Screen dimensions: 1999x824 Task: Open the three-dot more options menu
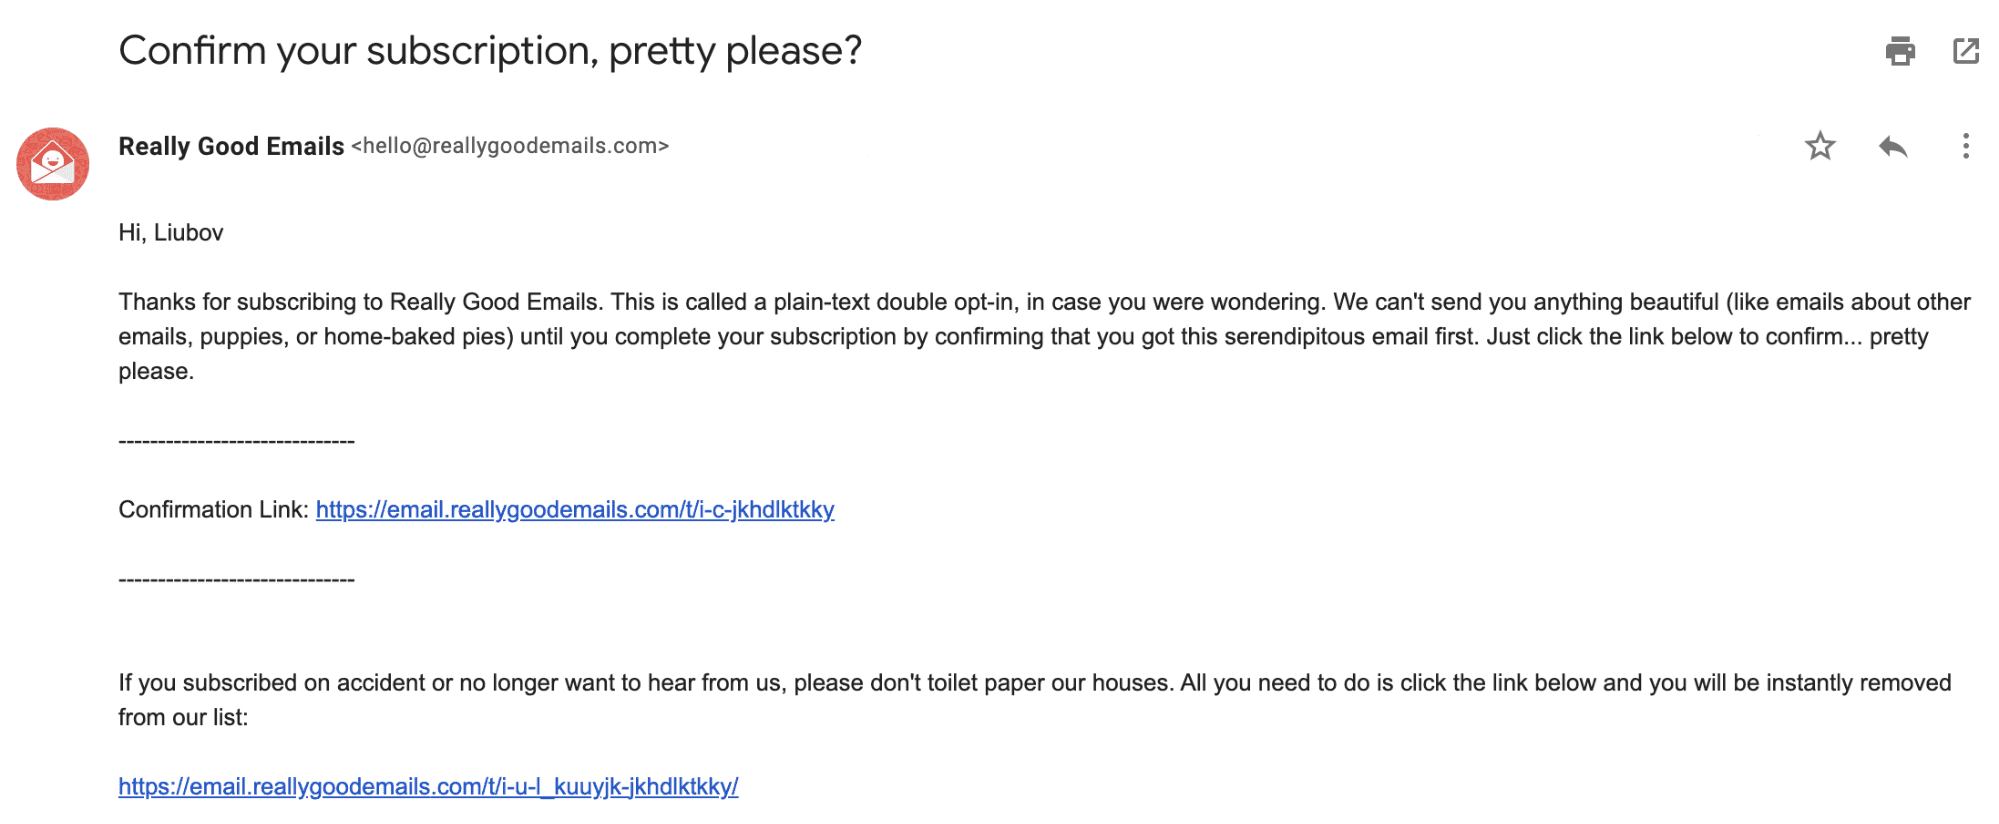pos(1966,146)
